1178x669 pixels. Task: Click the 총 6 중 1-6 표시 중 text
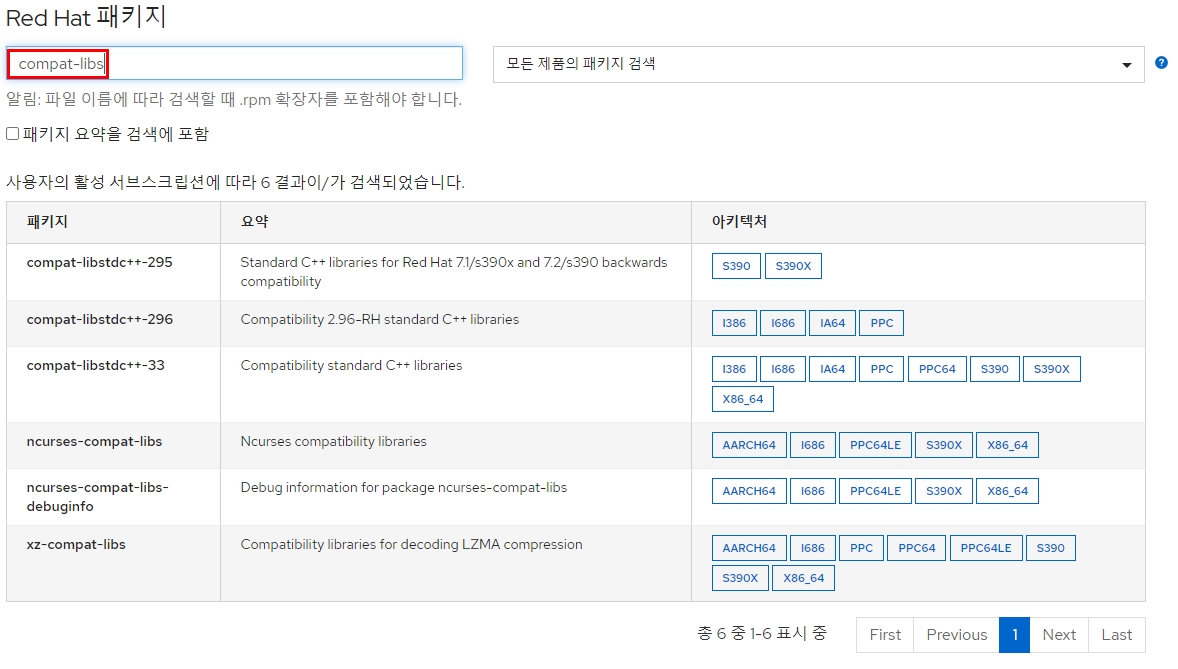(x=762, y=634)
